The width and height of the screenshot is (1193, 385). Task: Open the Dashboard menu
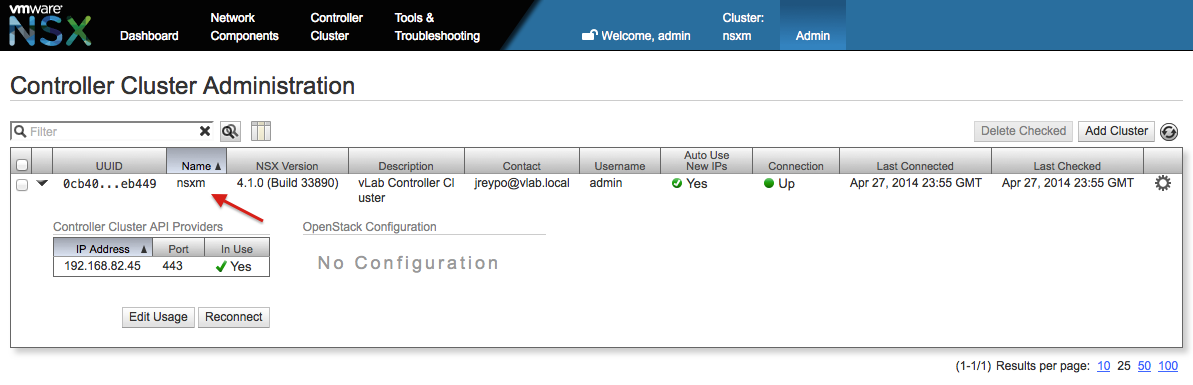(x=149, y=36)
